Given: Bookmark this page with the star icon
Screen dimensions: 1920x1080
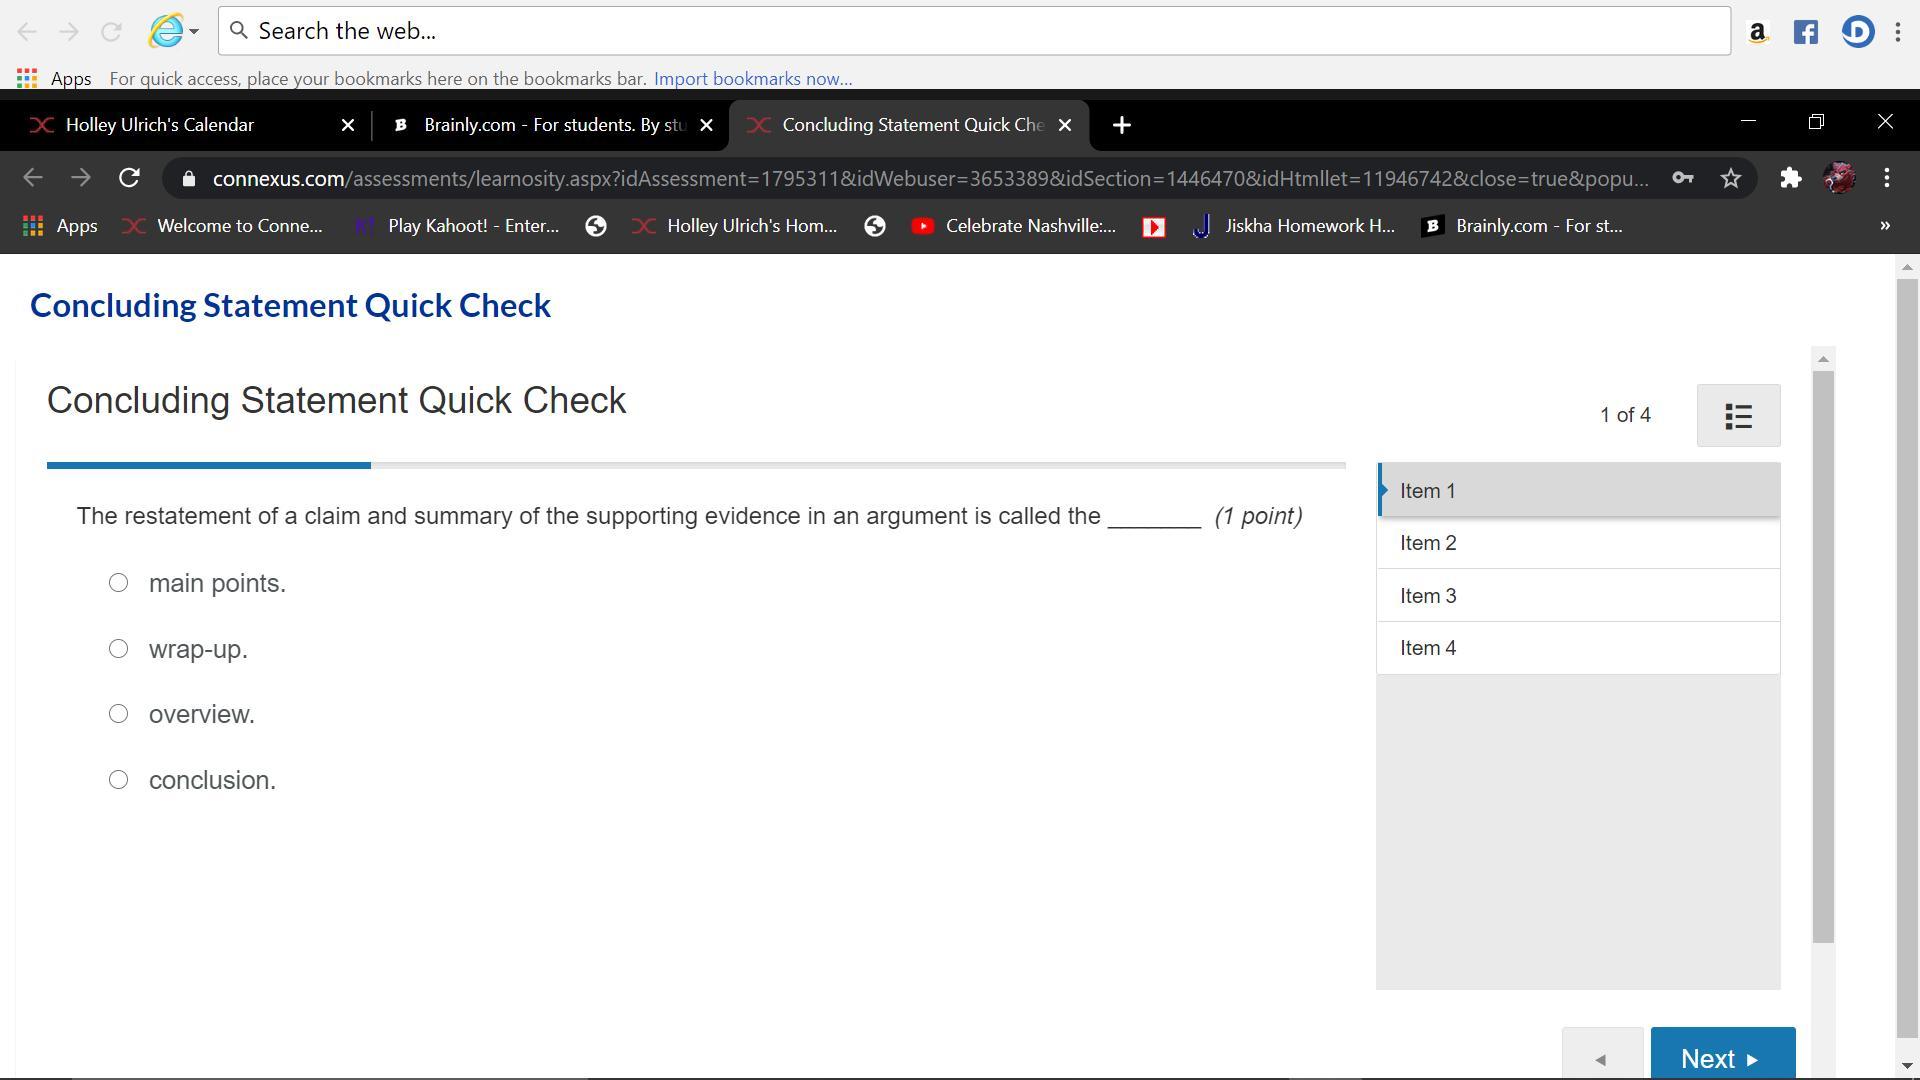Looking at the screenshot, I should [x=1731, y=178].
